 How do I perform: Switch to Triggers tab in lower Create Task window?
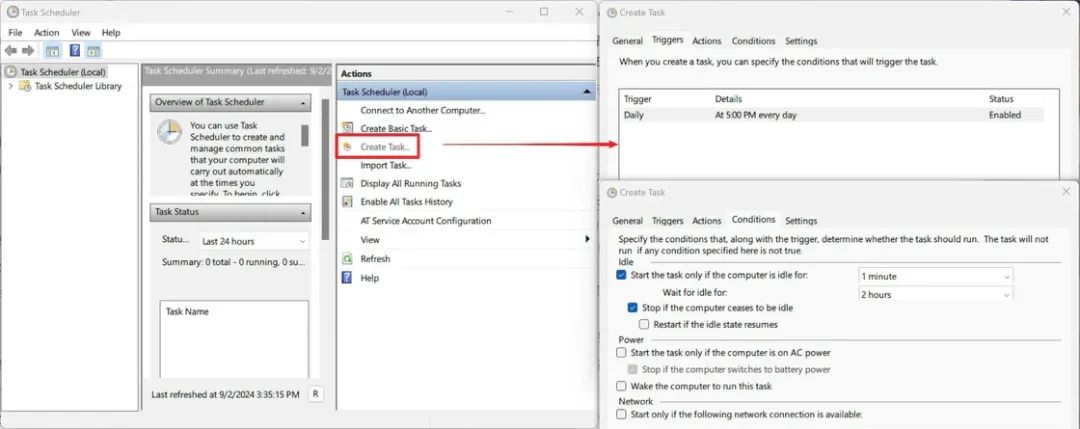(667, 221)
